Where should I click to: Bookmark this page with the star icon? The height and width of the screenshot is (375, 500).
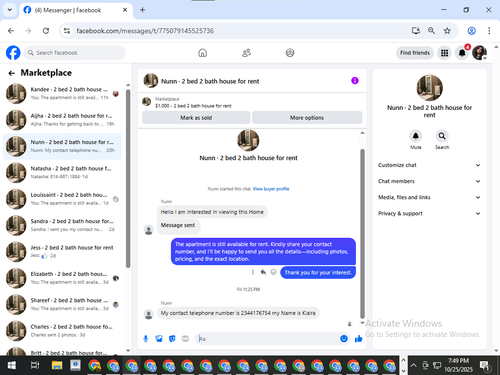pyautogui.click(x=447, y=31)
